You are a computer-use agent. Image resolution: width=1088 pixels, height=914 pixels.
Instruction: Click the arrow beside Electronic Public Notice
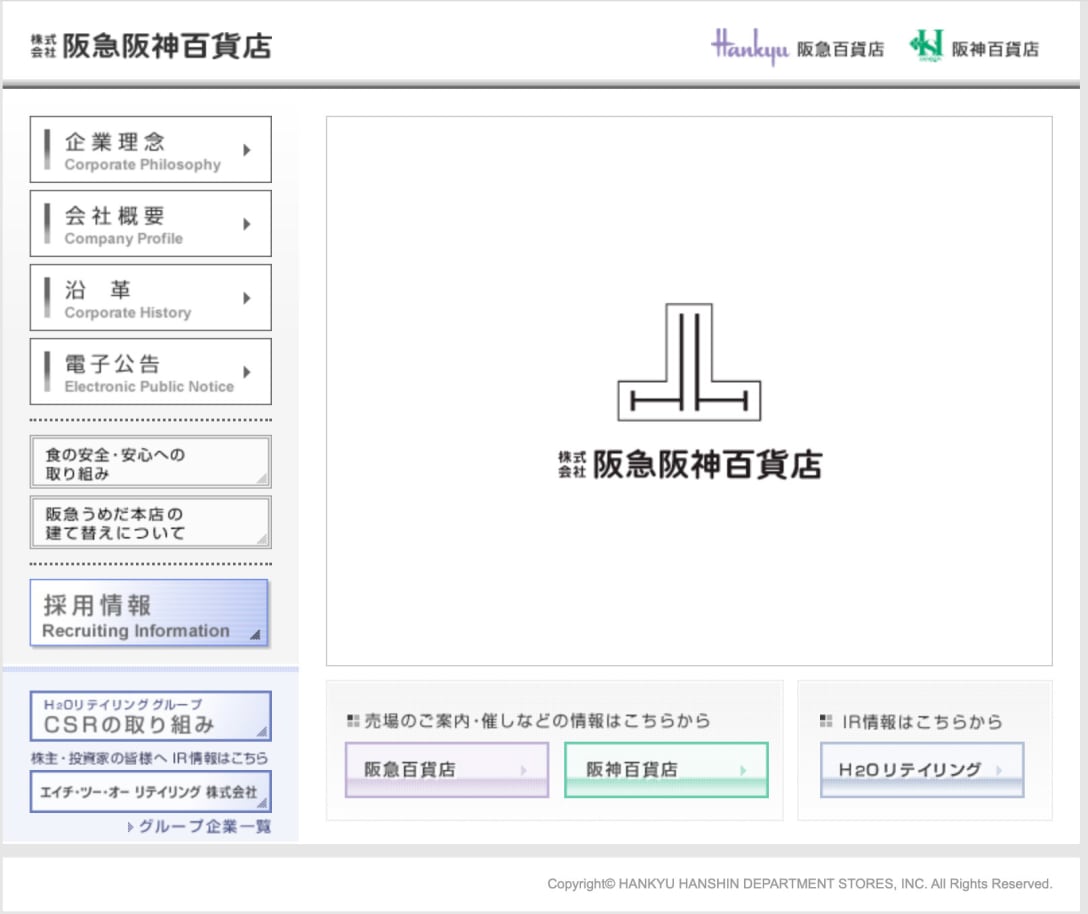point(246,372)
